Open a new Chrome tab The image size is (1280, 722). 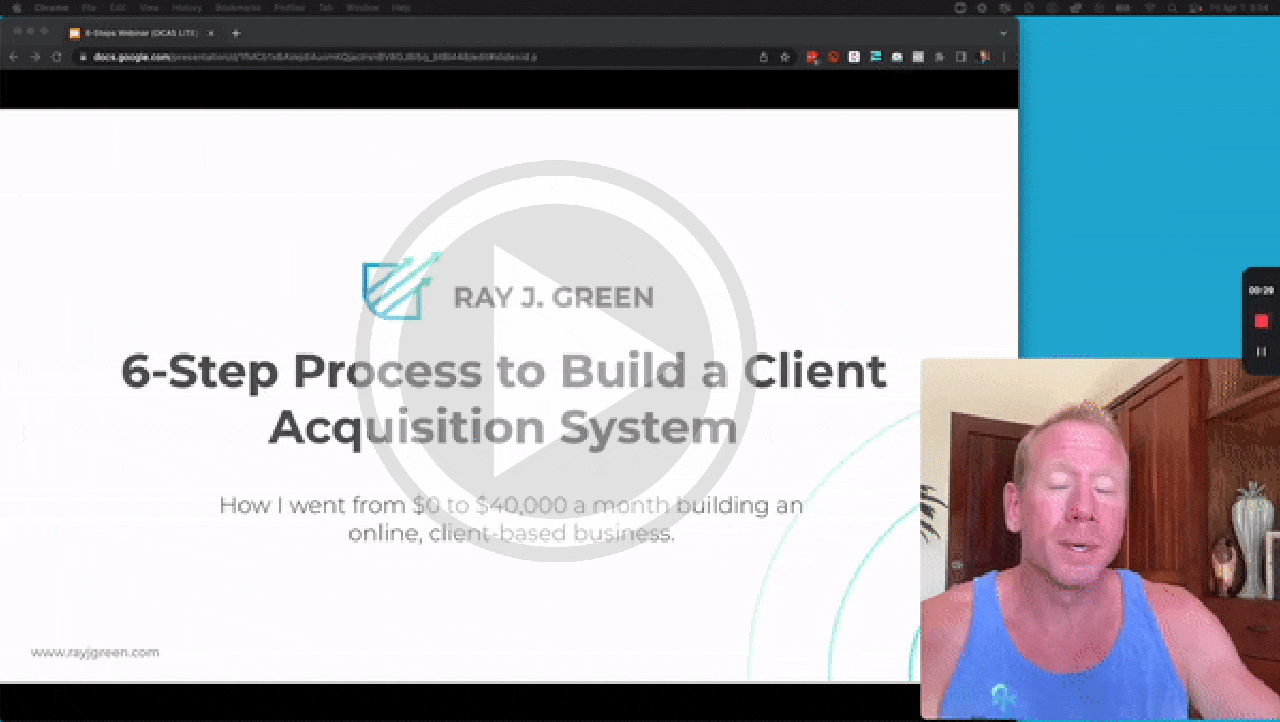coord(236,33)
